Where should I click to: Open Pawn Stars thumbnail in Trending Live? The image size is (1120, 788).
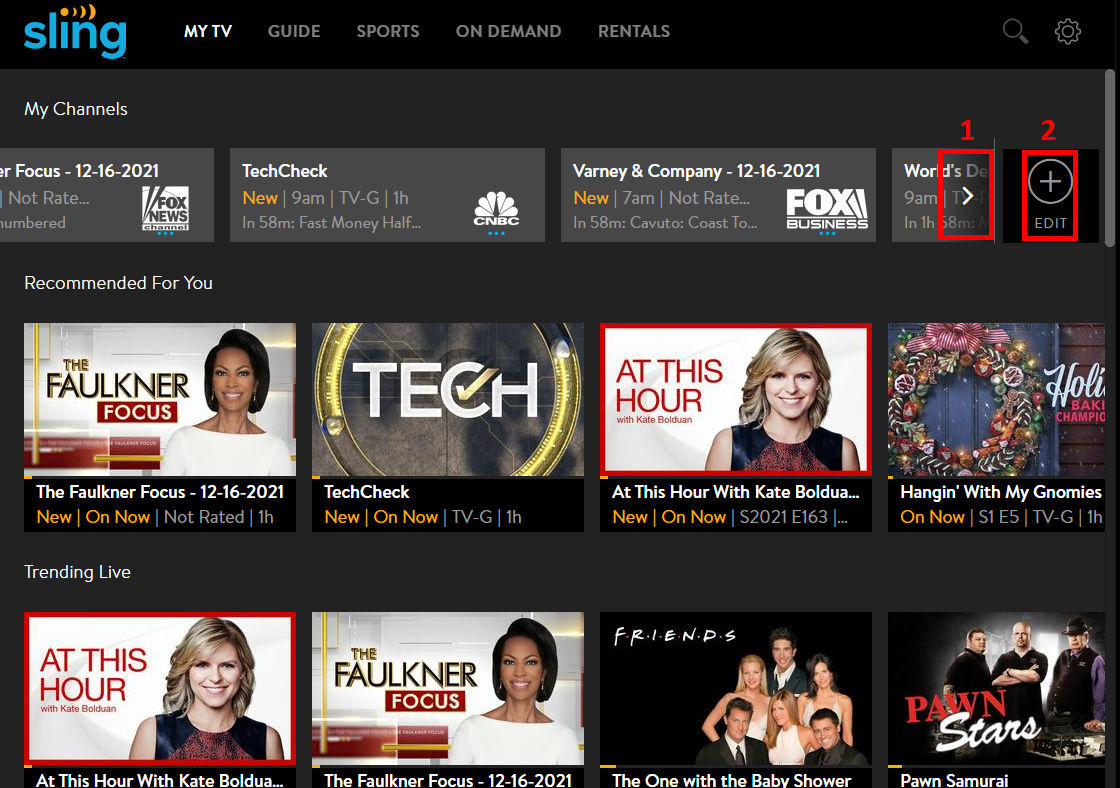996,689
